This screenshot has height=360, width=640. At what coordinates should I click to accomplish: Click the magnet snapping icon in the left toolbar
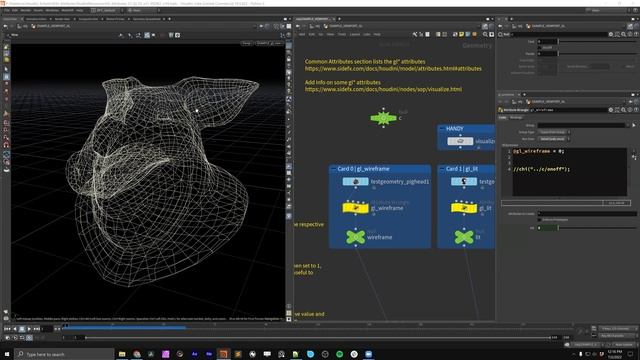point(6,145)
